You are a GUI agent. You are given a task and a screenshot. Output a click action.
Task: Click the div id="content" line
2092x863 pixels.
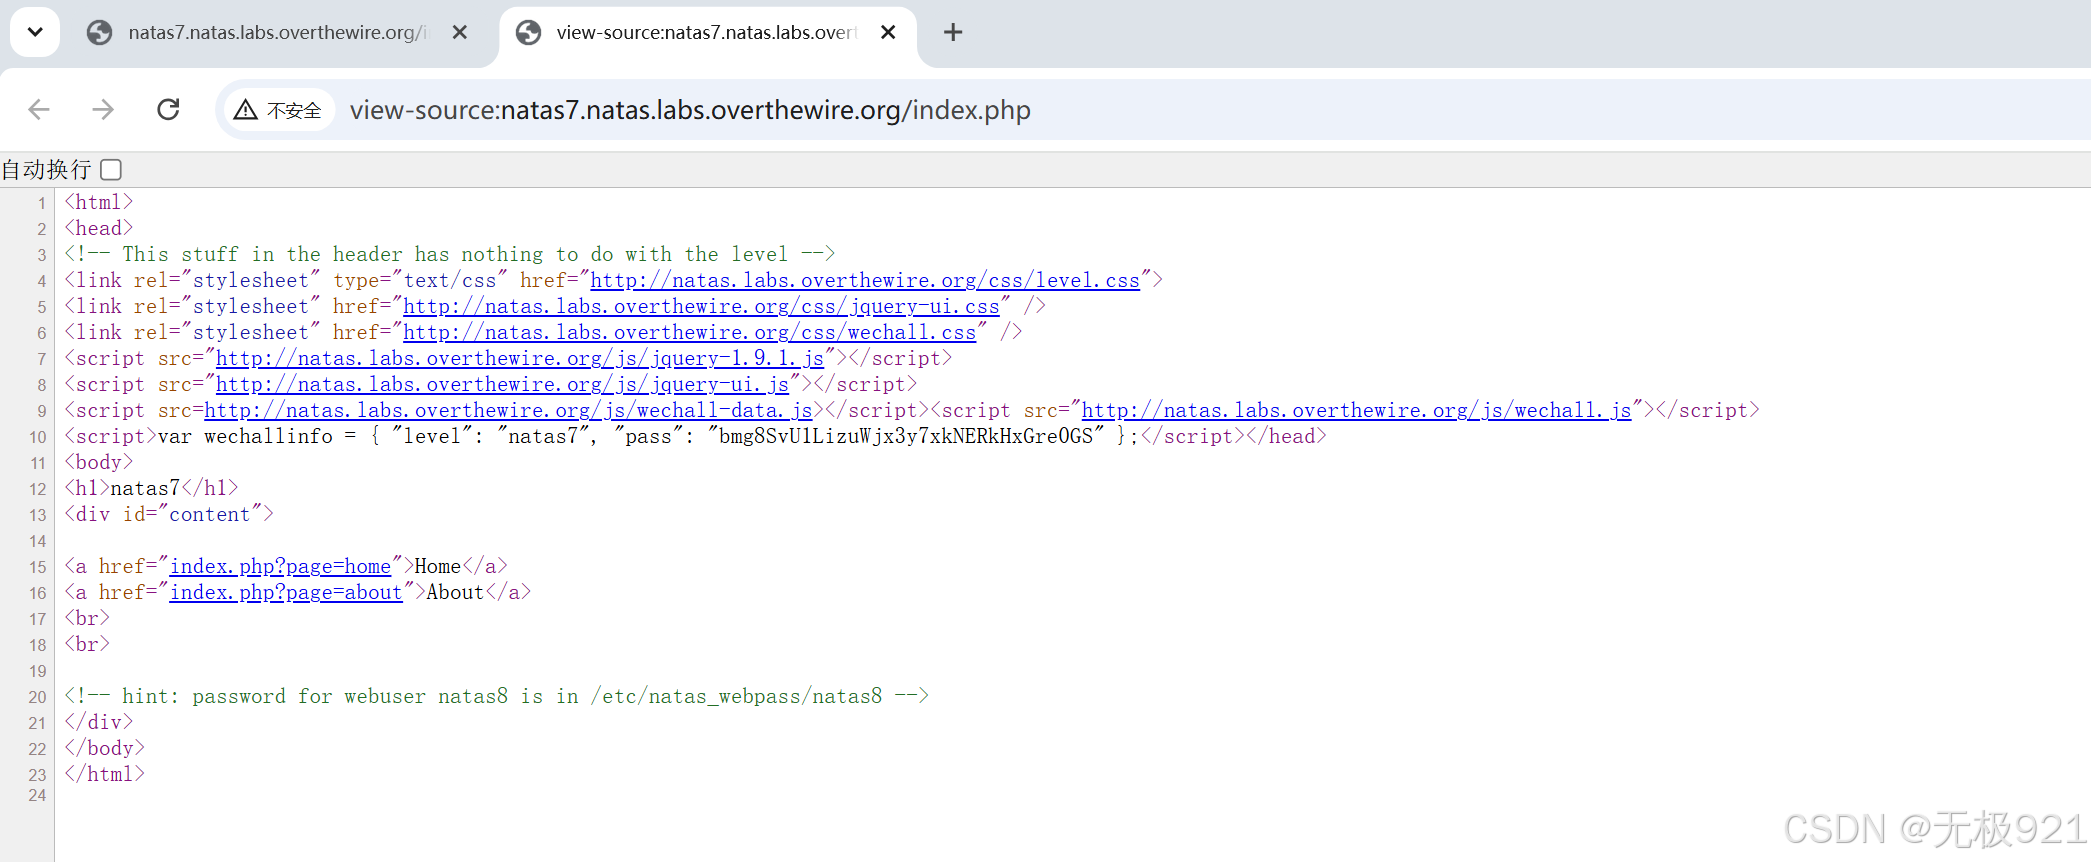169,515
